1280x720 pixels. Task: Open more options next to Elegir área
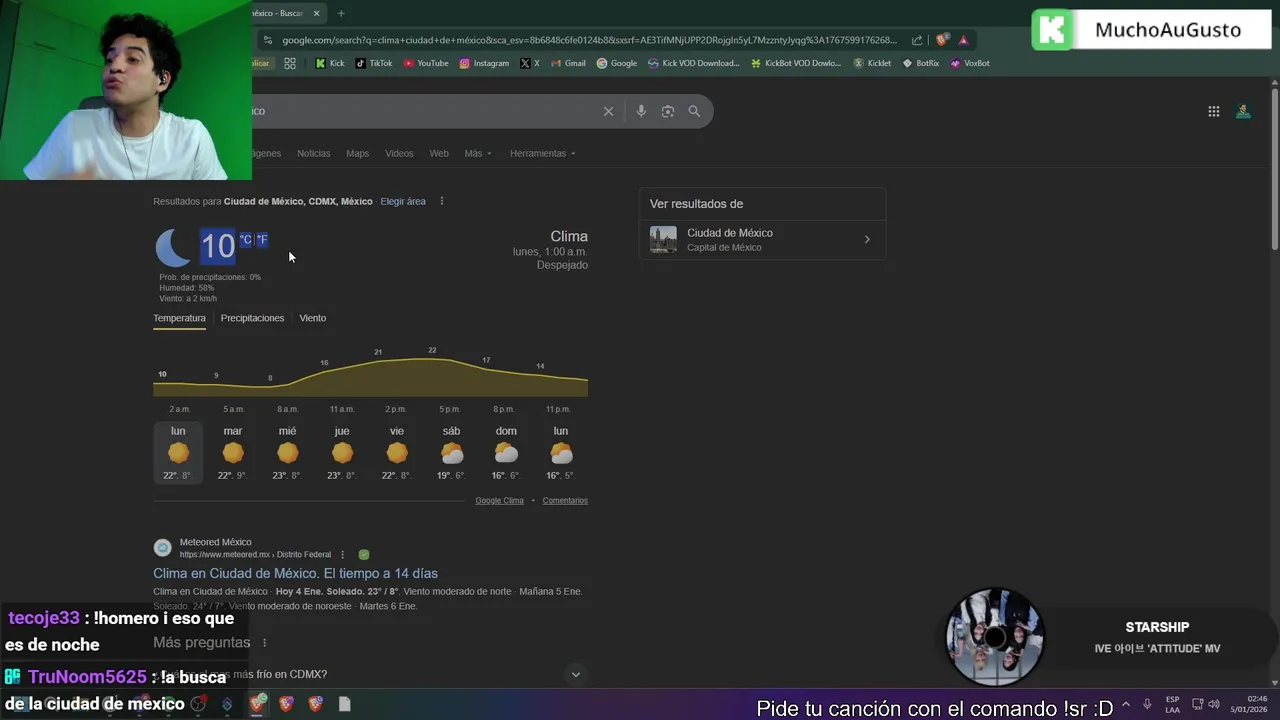(441, 201)
